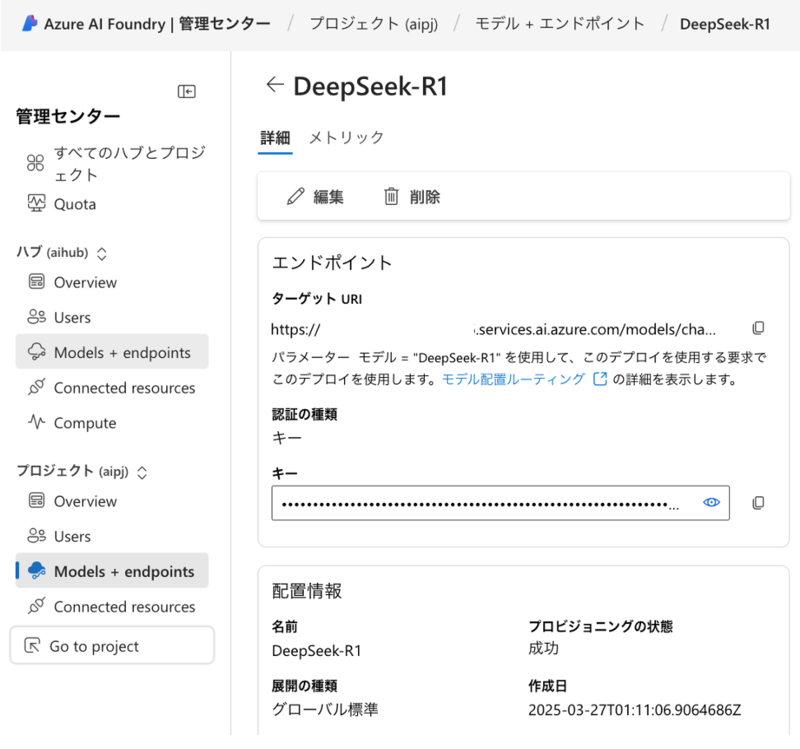This screenshot has width=800, height=749.
Task: Click the pencil icon for 編集
Action: (x=295, y=196)
